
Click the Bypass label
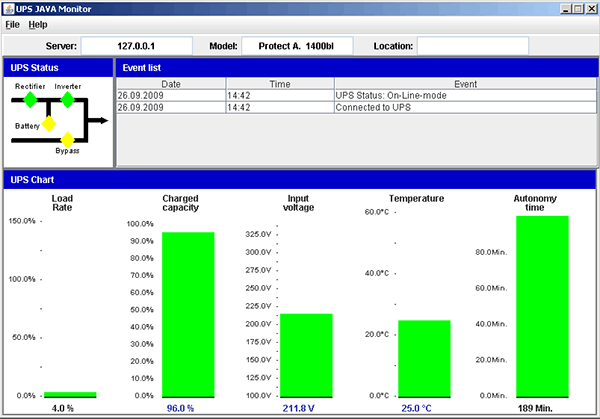(x=67, y=151)
